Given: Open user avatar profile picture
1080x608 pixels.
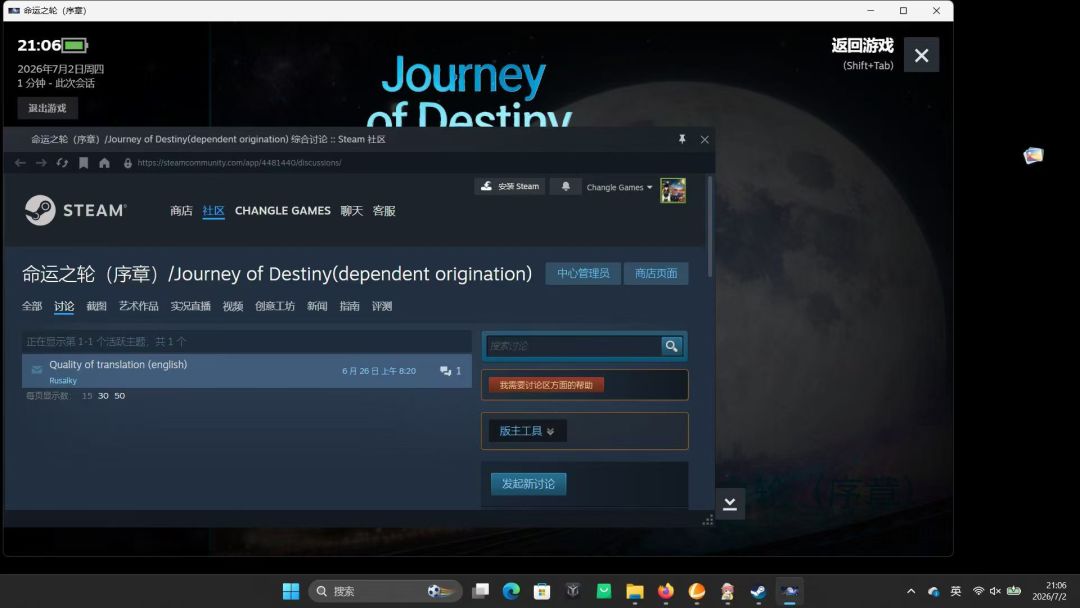Looking at the screenshot, I should pyautogui.click(x=673, y=191).
